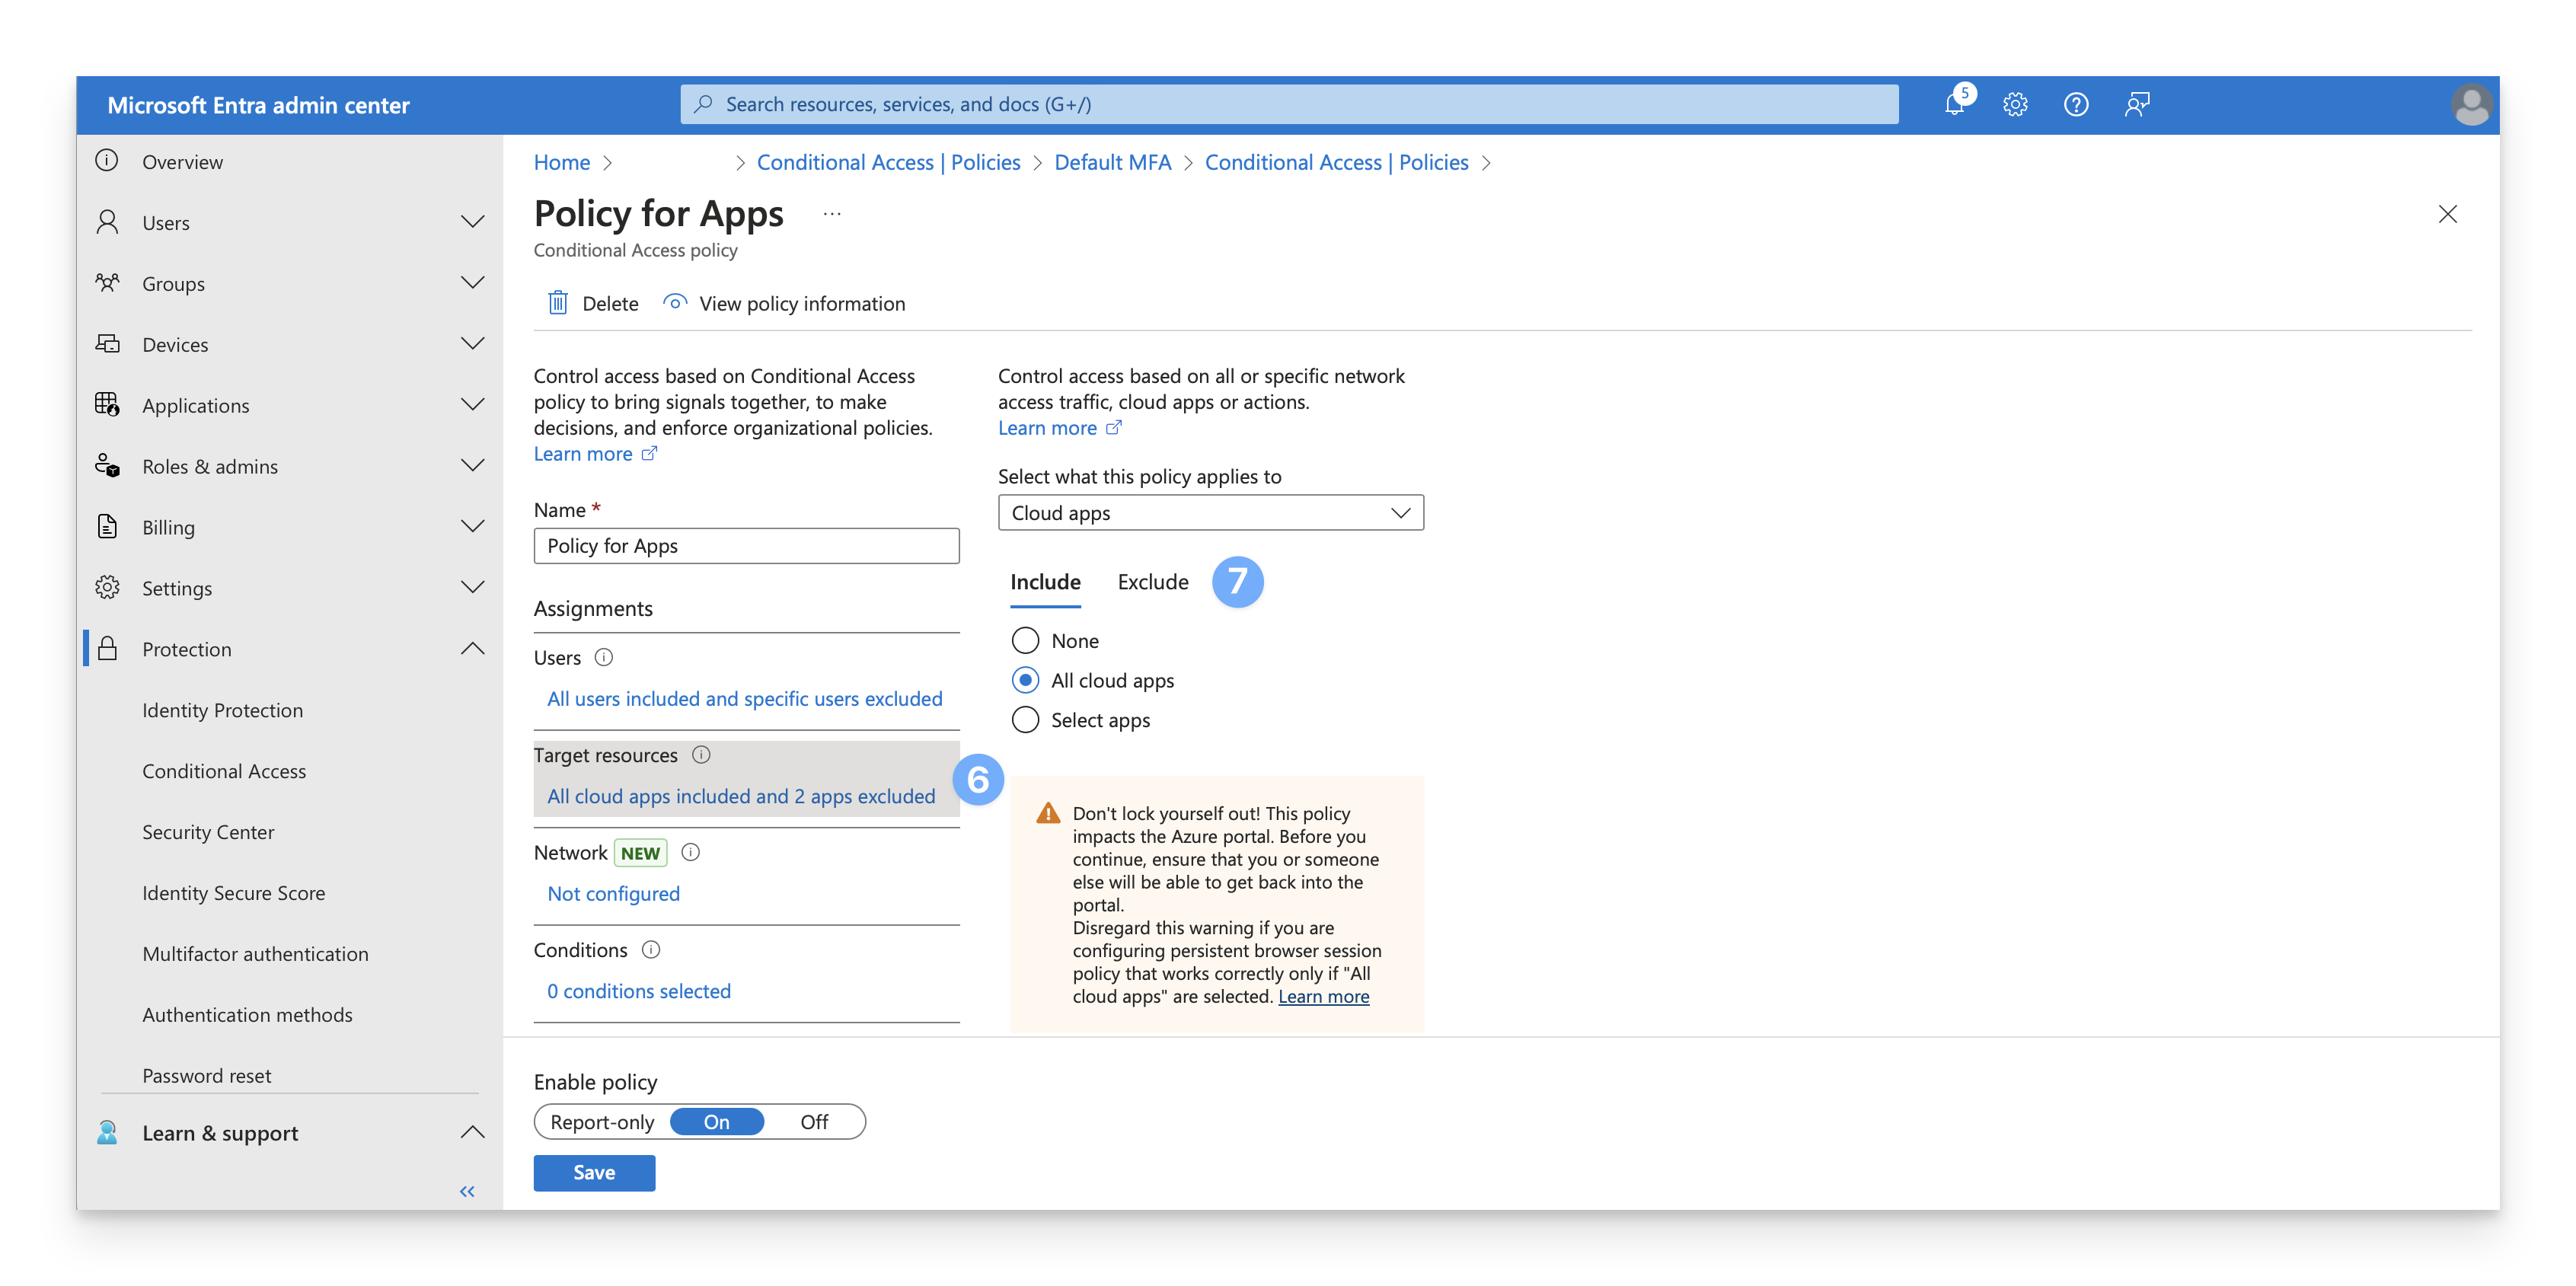Open the Cloud apps dropdown
2576x1286 pixels.
1210,513
